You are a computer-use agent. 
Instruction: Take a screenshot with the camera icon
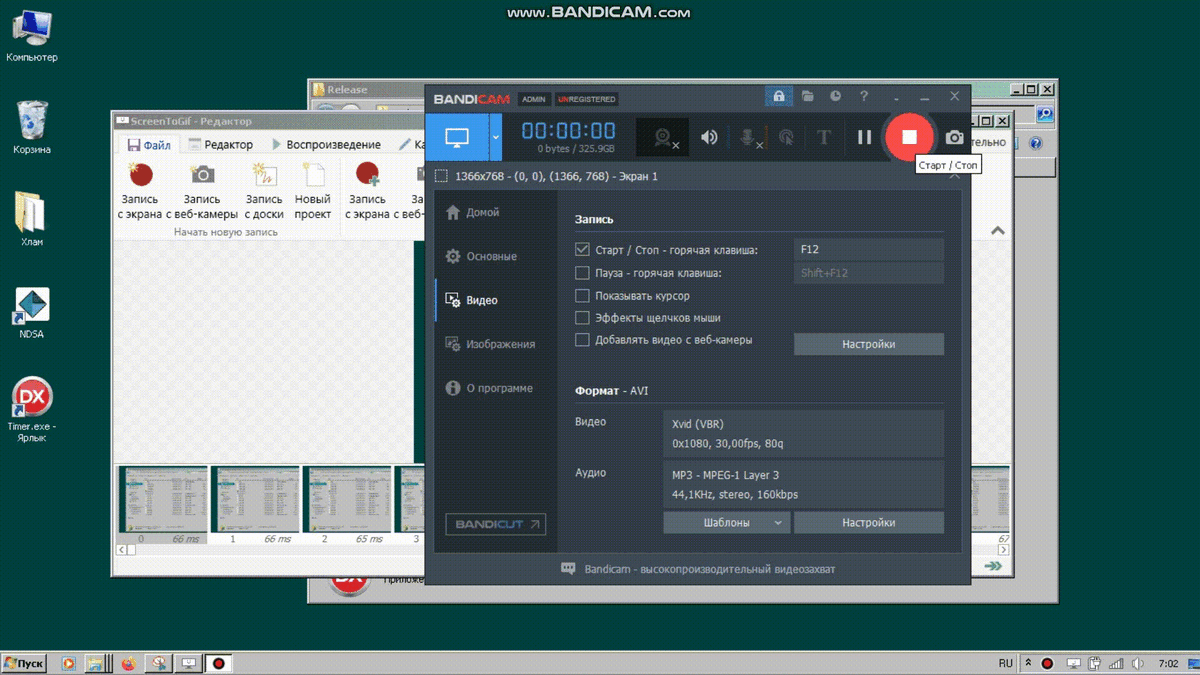click(953, 137)
